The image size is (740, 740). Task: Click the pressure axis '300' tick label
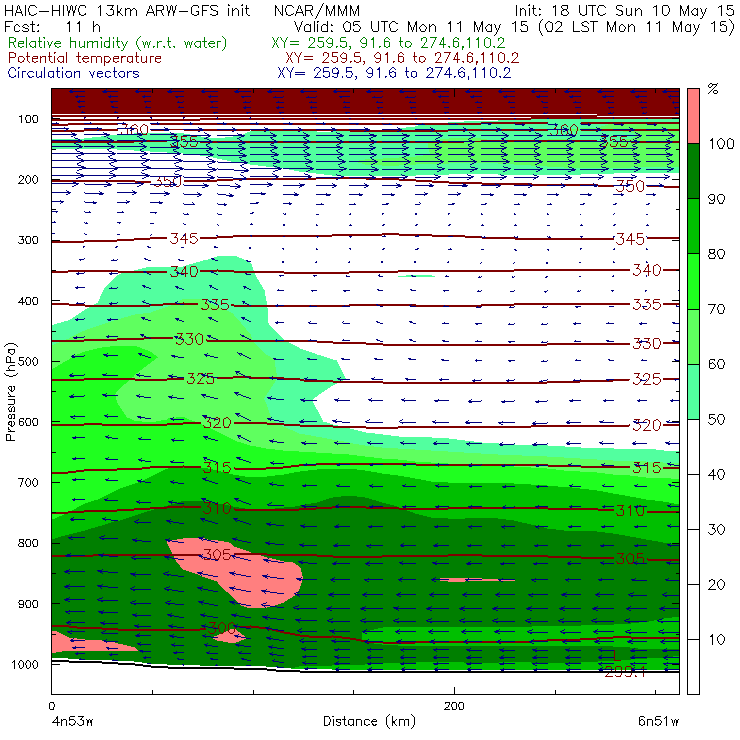coord(28,240)
